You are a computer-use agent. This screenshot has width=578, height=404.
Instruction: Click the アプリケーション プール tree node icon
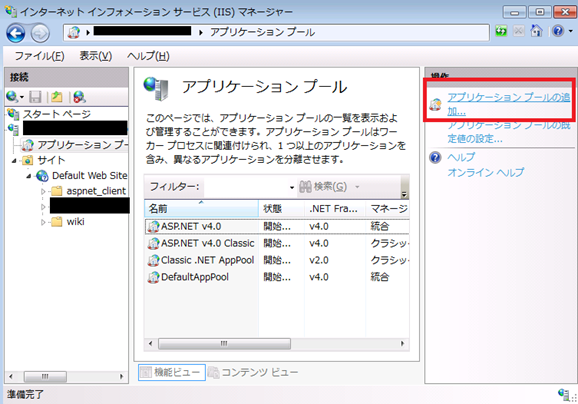pos(28,145)
